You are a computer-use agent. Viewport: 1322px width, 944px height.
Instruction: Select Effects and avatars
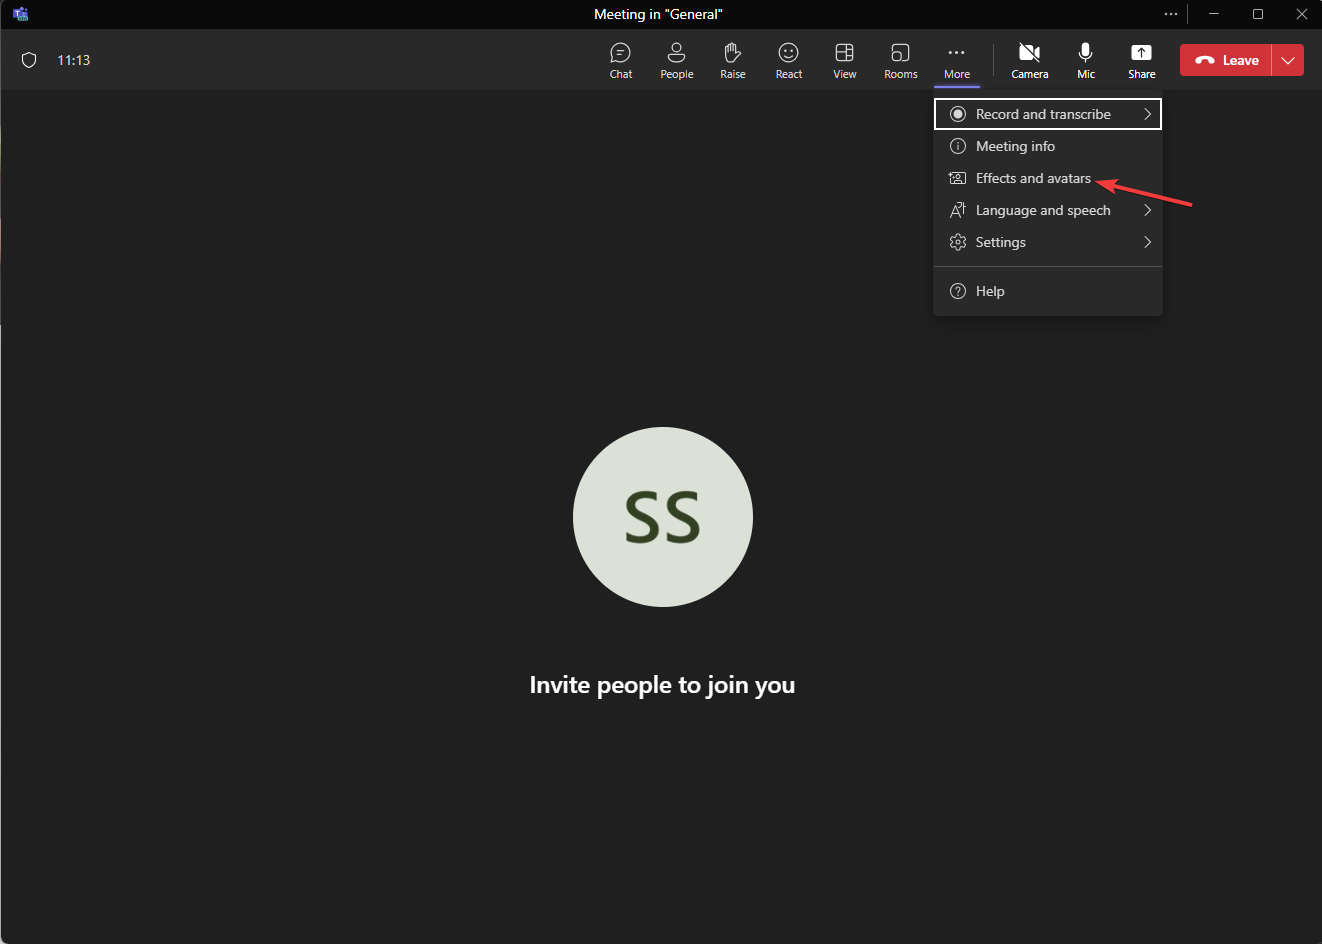(x=1033, y=178)
